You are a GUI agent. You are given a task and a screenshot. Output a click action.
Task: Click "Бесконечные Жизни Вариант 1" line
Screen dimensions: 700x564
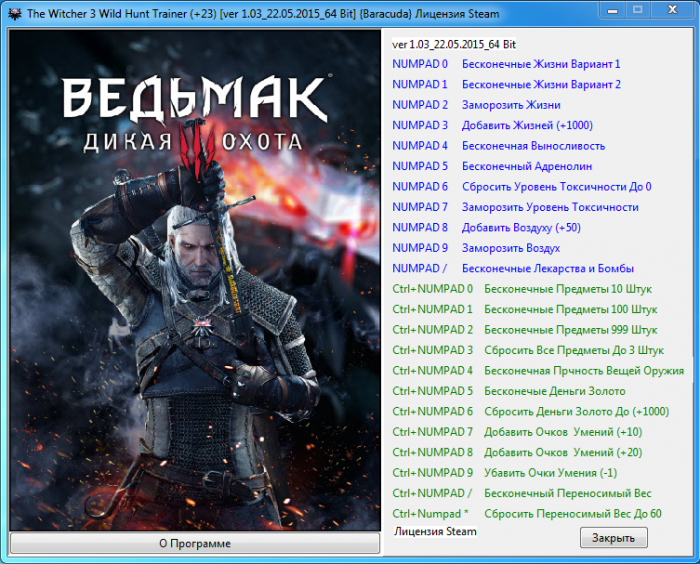(541, 64)
